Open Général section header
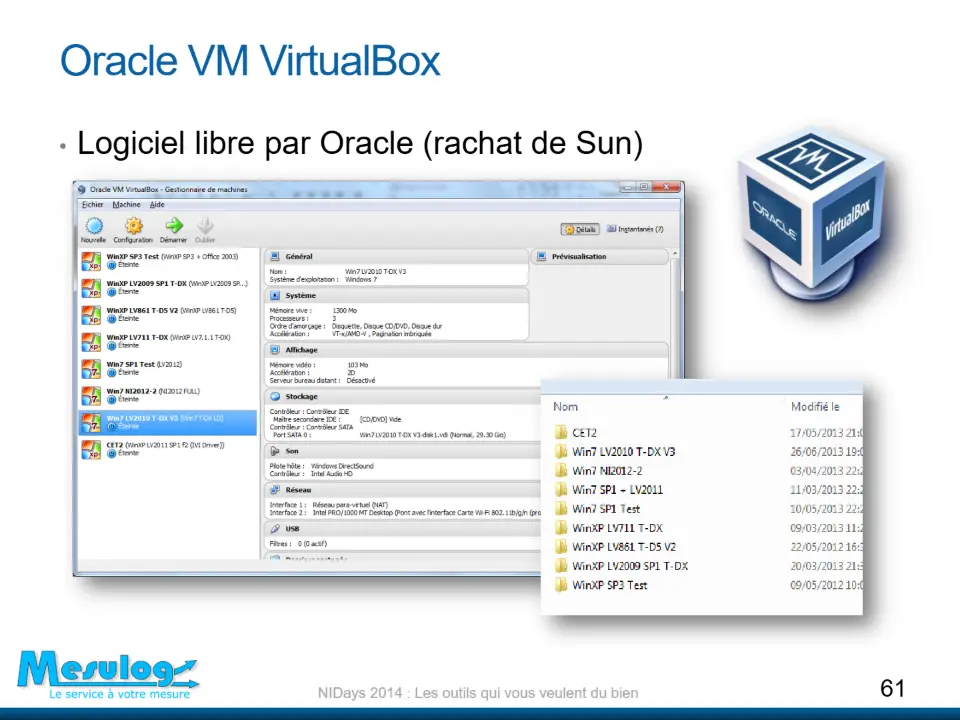The height and width of the screenshot is (720, 960). [x=396, y=257]
